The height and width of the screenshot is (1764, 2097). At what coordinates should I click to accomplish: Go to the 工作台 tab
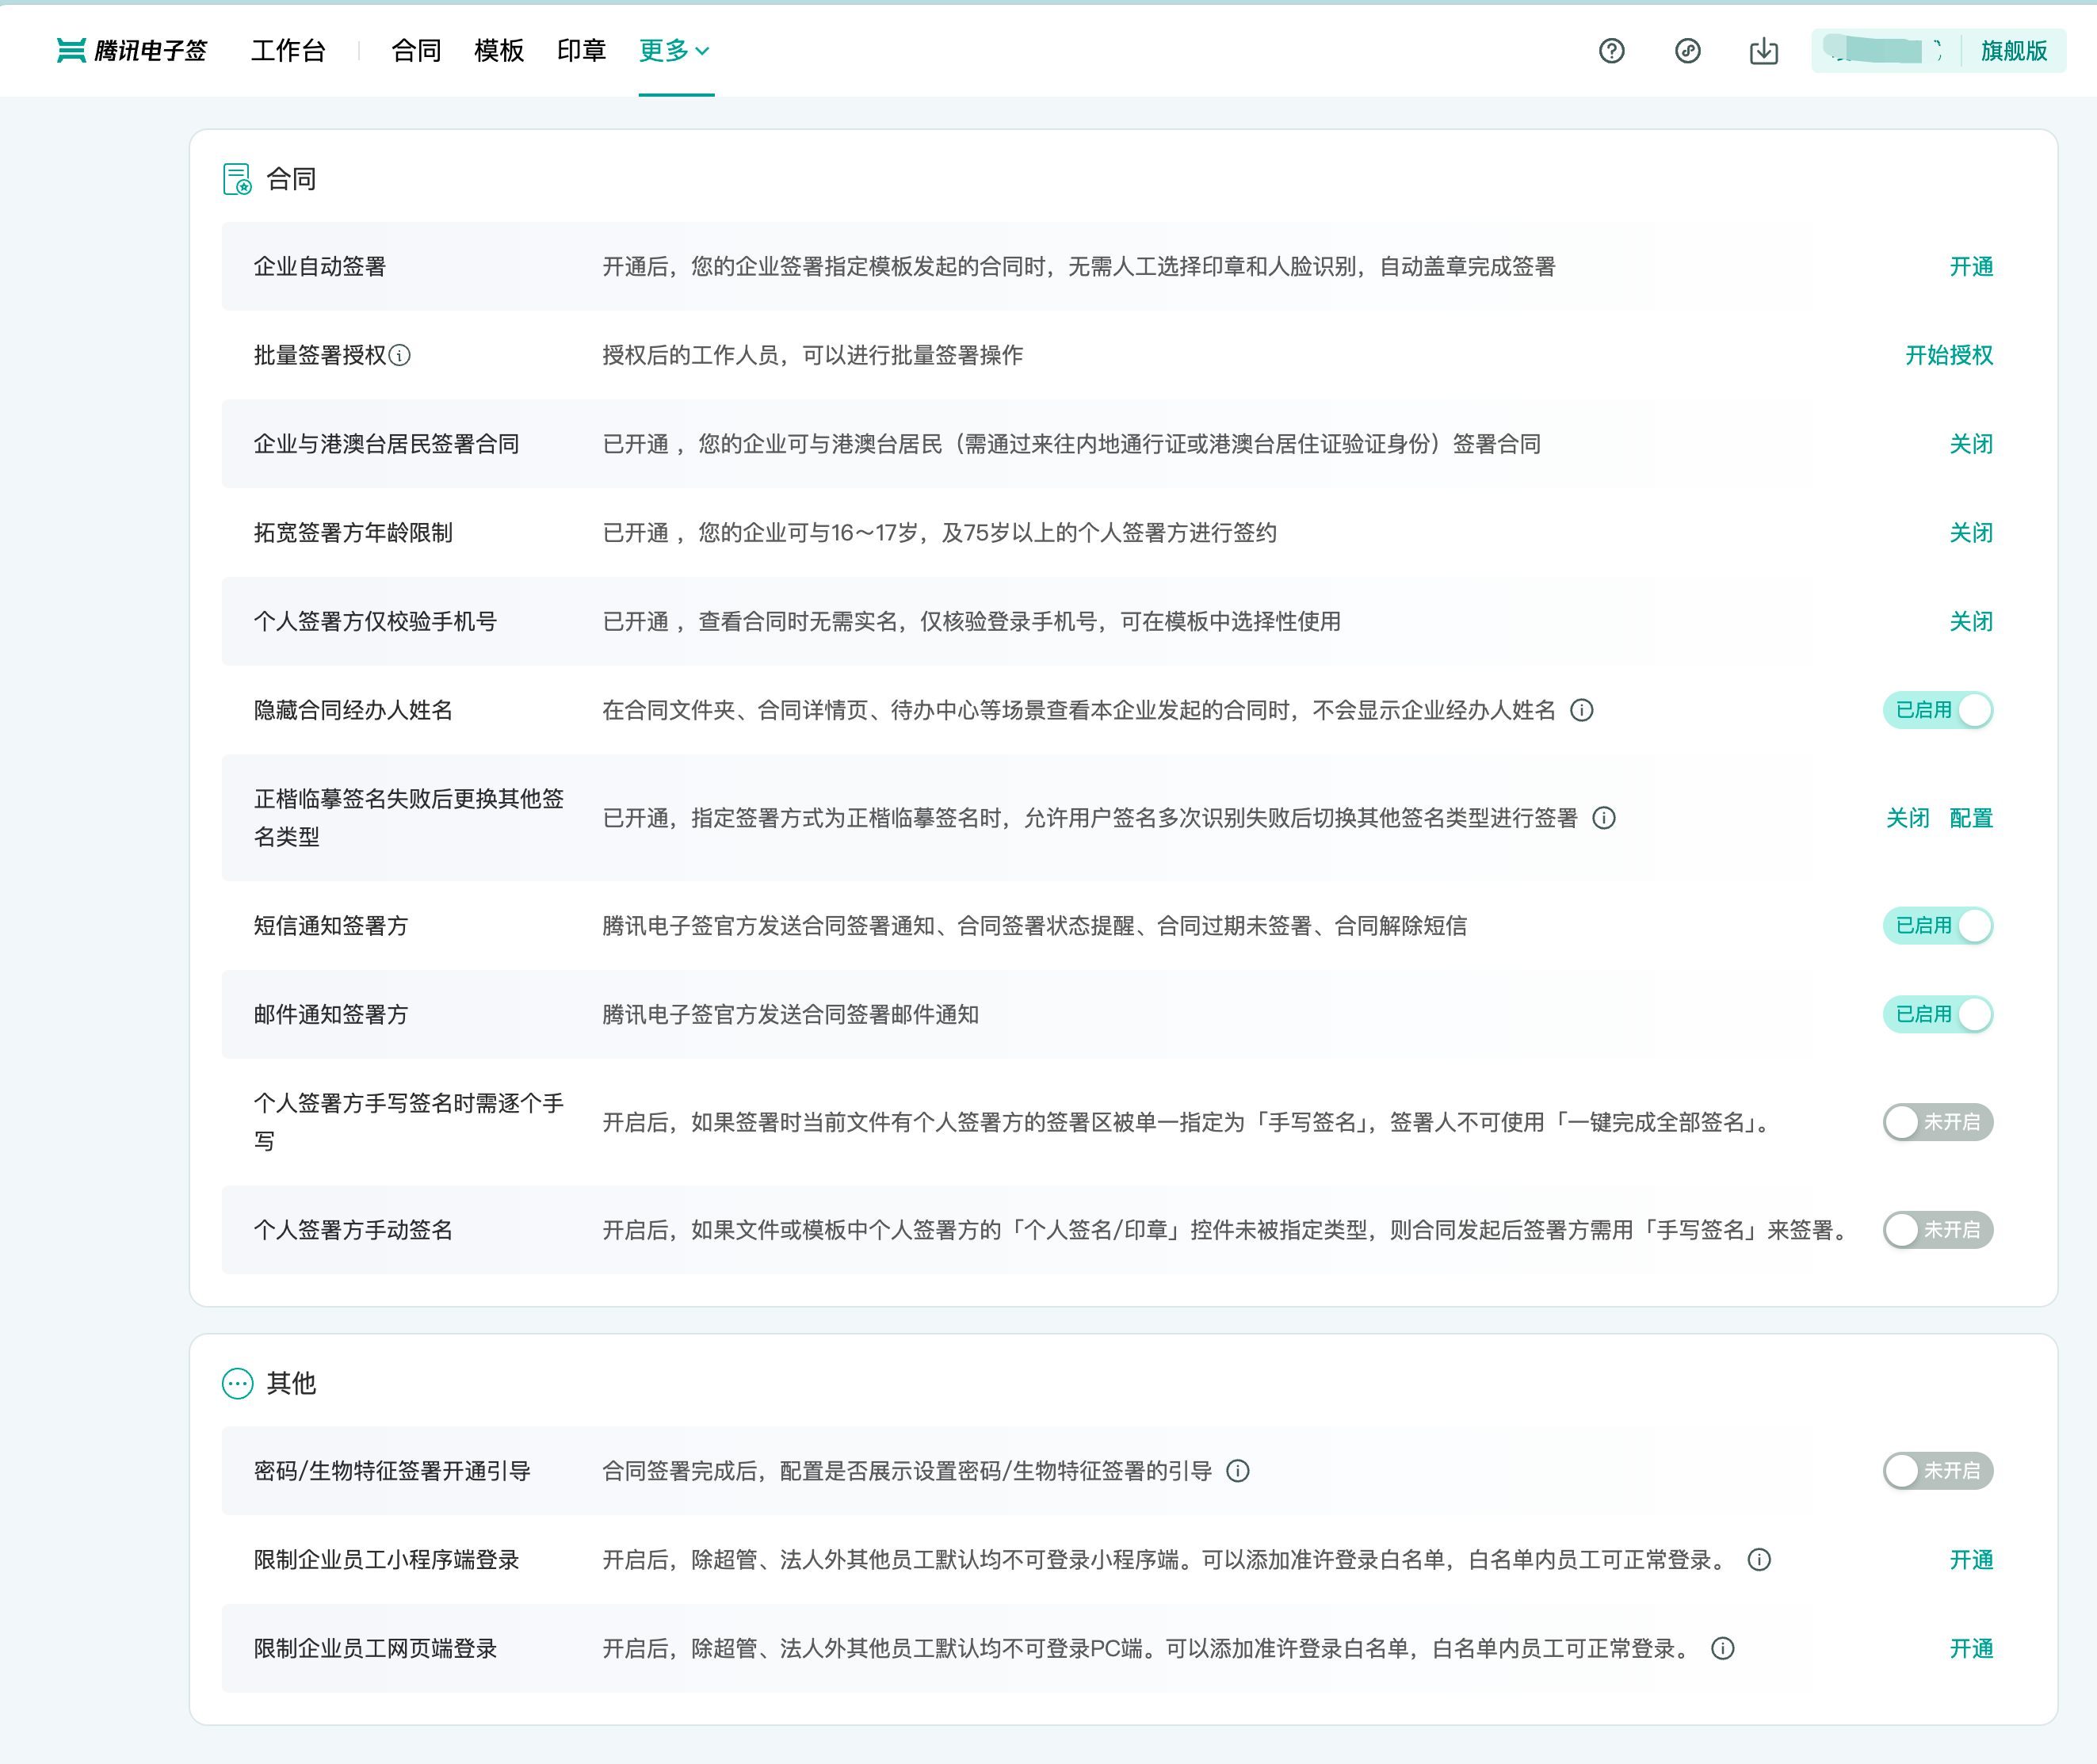click(288, 51)
